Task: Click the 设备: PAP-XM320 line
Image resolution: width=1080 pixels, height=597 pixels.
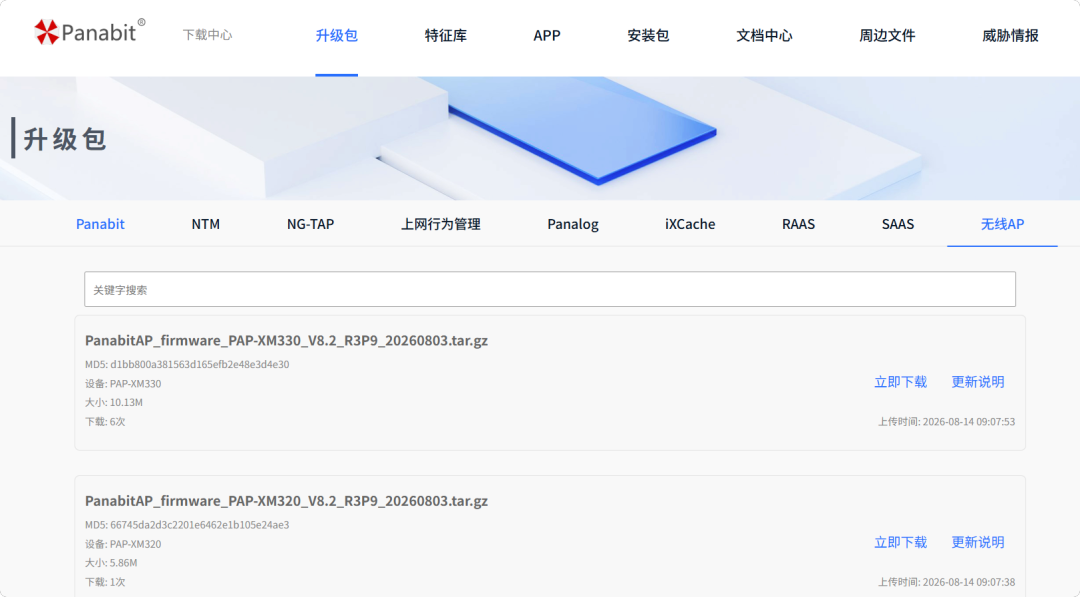Action: pyautogui.click(x=123, y=544)
